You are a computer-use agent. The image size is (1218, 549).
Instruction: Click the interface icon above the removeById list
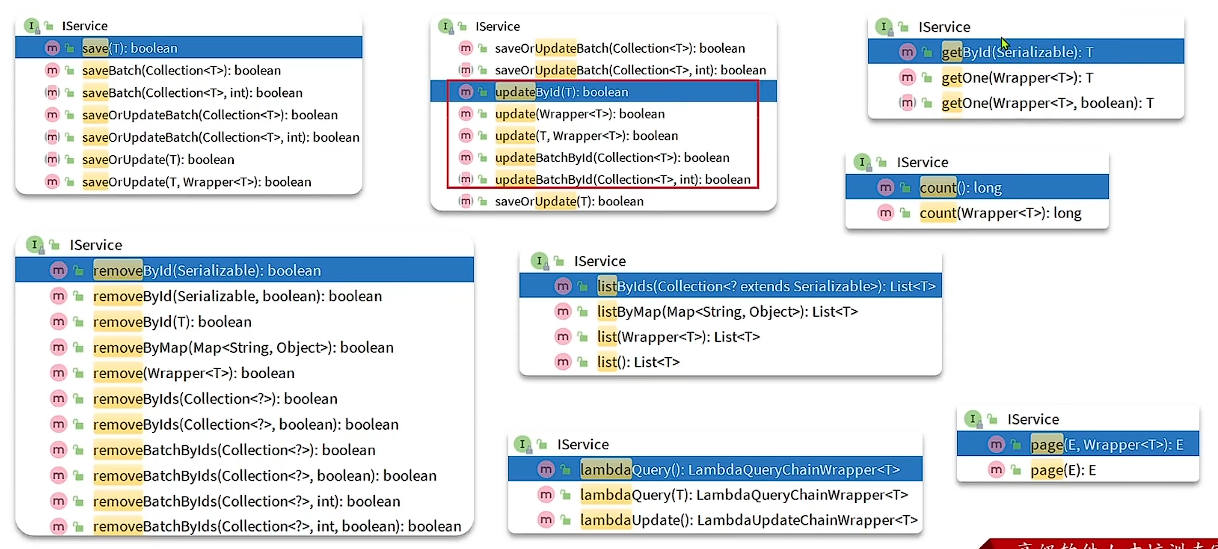point(35,245)
